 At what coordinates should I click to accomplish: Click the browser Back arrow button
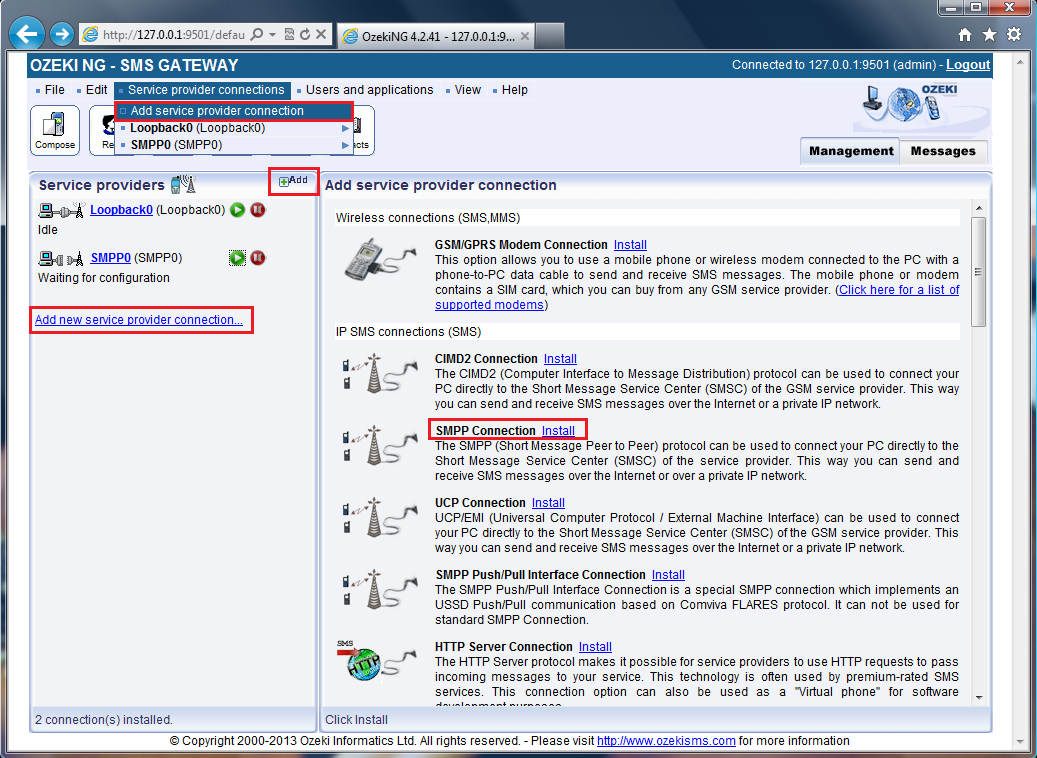(x=27, y=34)
